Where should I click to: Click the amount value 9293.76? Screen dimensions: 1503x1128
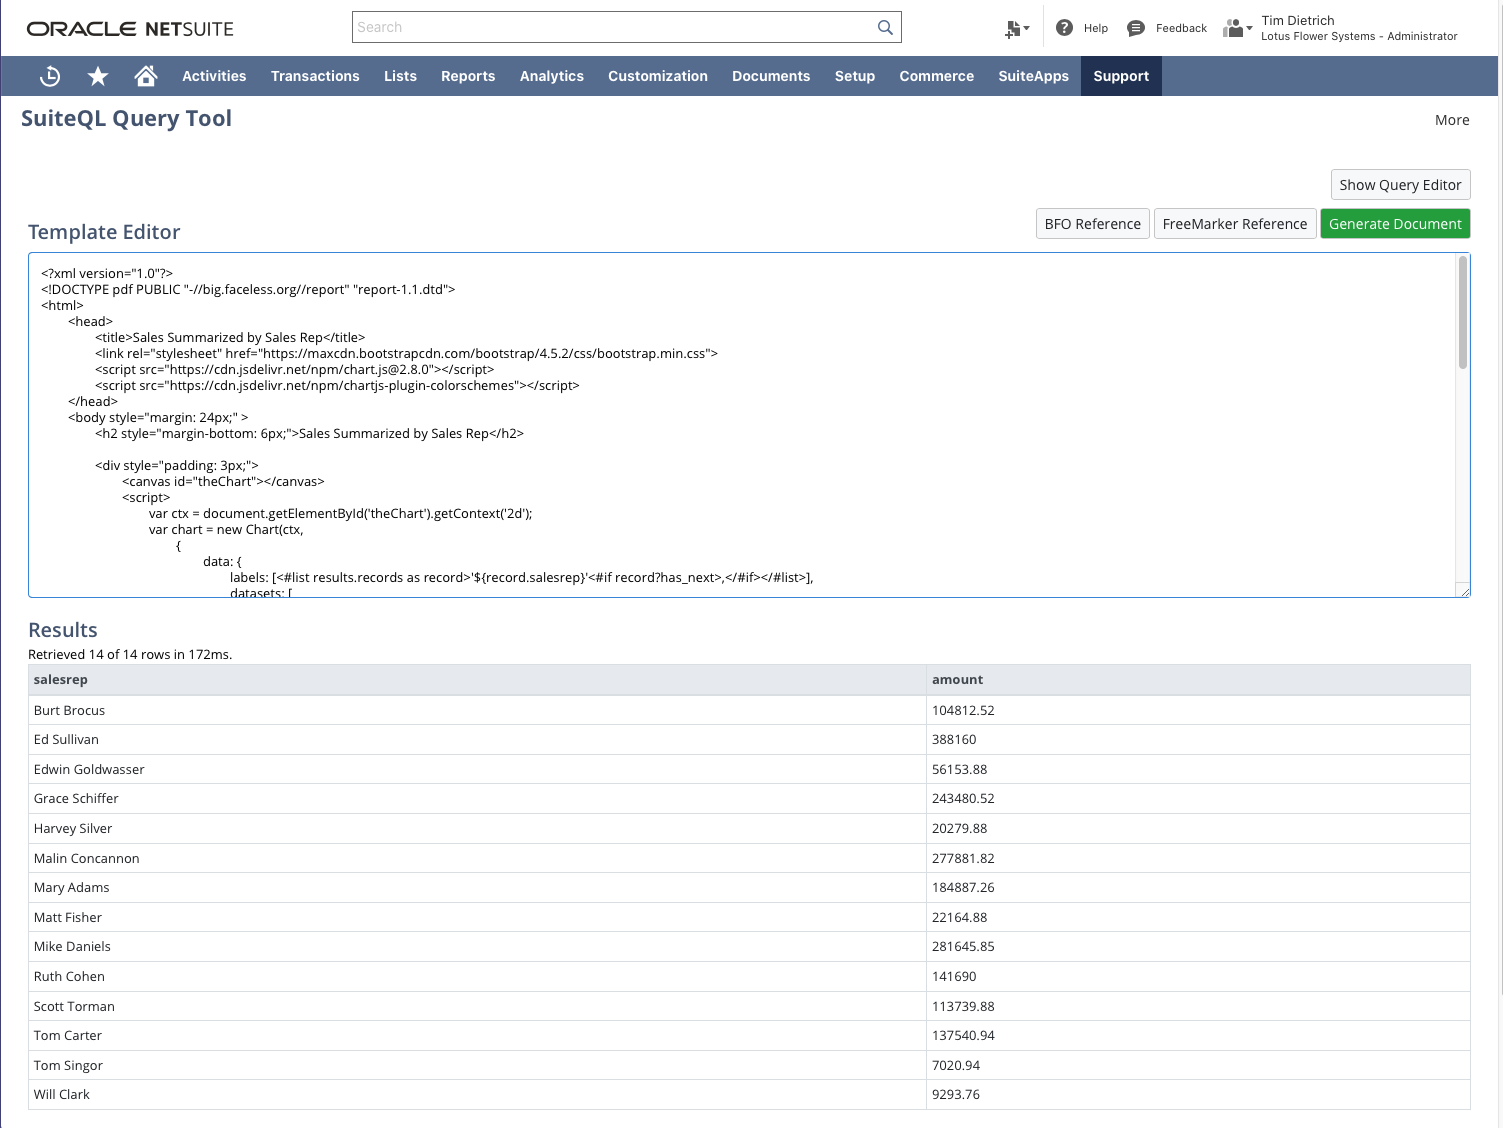(x=956, y=1095)
